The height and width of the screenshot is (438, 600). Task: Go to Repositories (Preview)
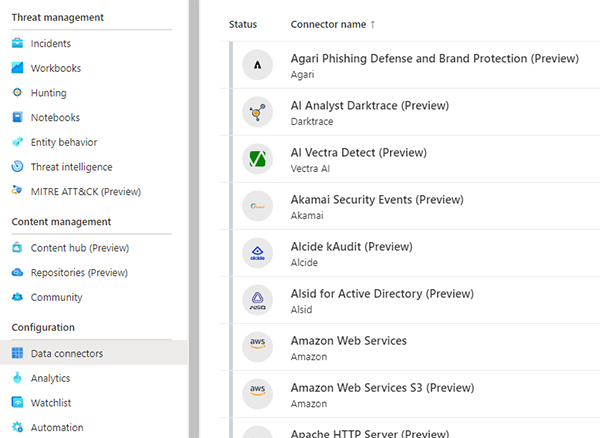coord(79,273)
